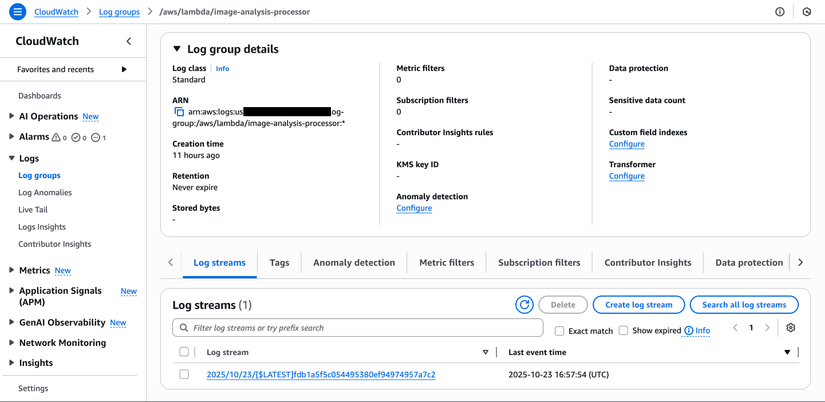The width and height of the screenshot is (825, 402).
Task: Enable the Show expired checkbox
Action: click(x=623, y=330)
